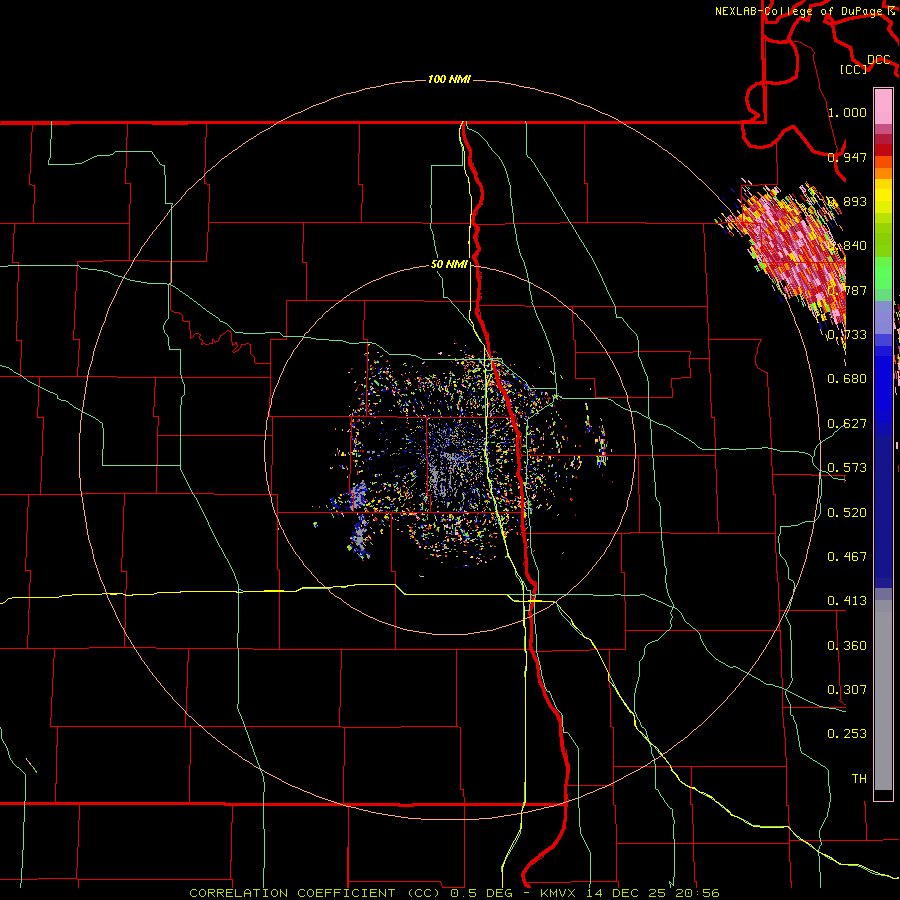Click the 100 NMI range ring label

449,79
